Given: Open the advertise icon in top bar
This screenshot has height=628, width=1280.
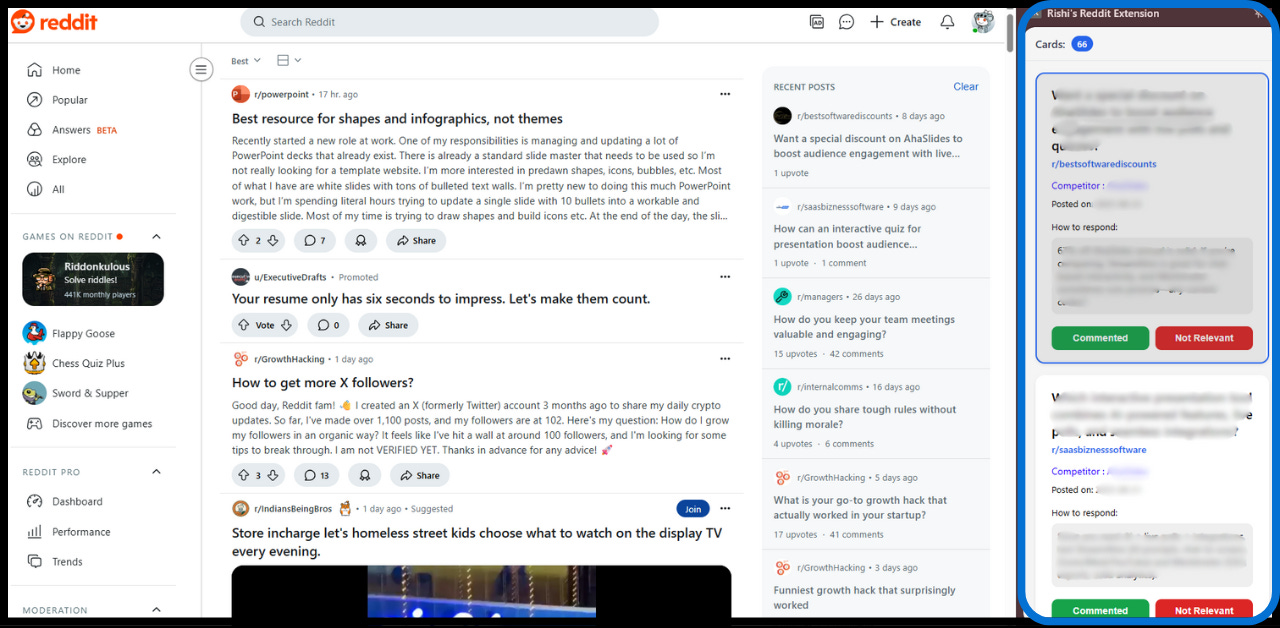Looking at the screenshot, I should pyautogui.click(x=817, y=22).
